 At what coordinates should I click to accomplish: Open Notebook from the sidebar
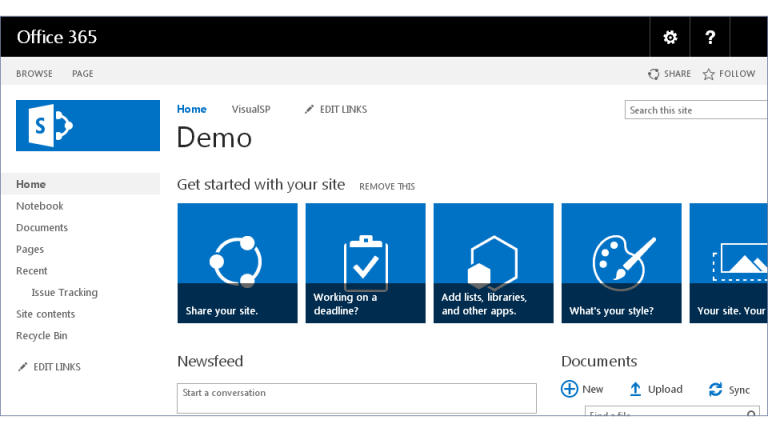pos(40,206)
